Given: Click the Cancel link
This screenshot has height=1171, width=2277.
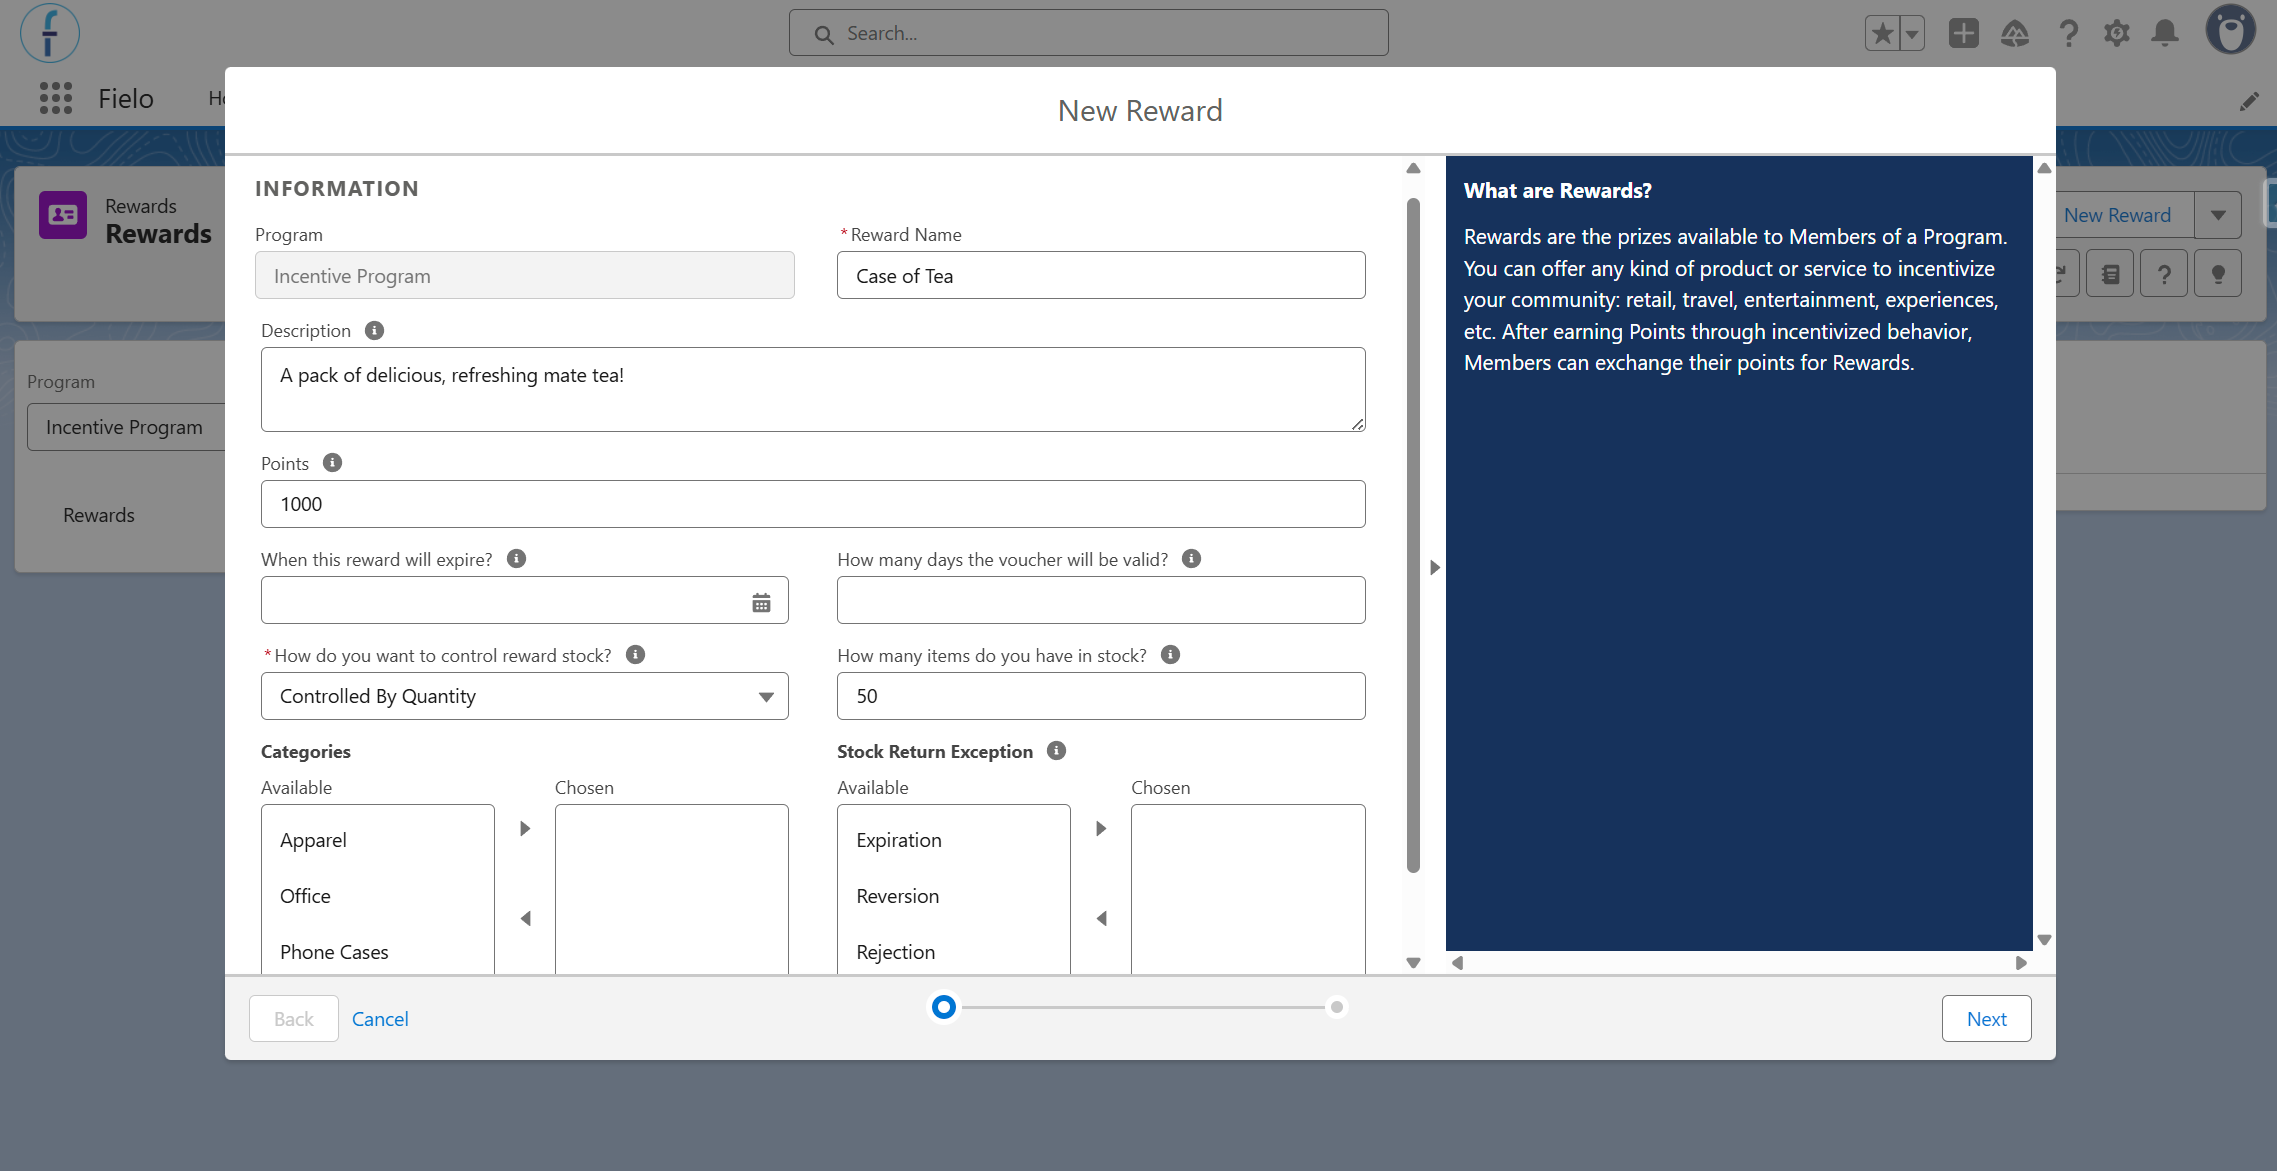Looking at the screenshot, I should [380, 1018].
